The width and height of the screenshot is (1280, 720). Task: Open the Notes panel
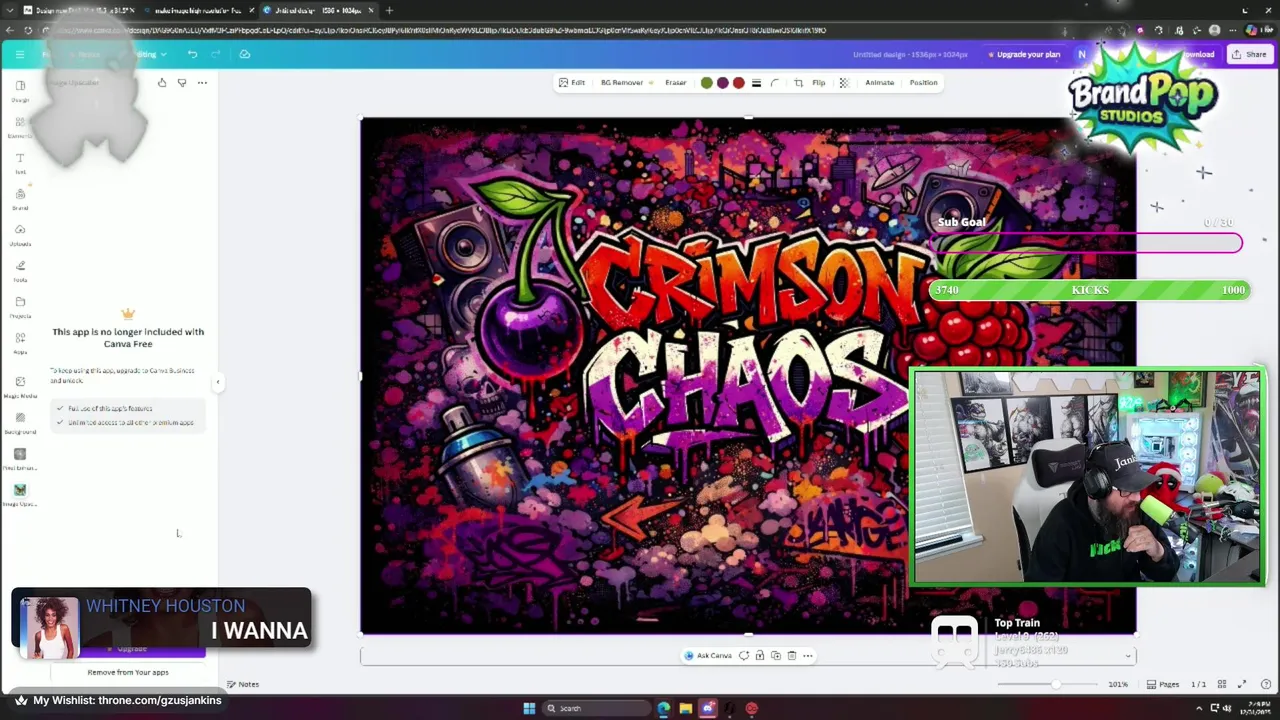[x=243, y=684]
